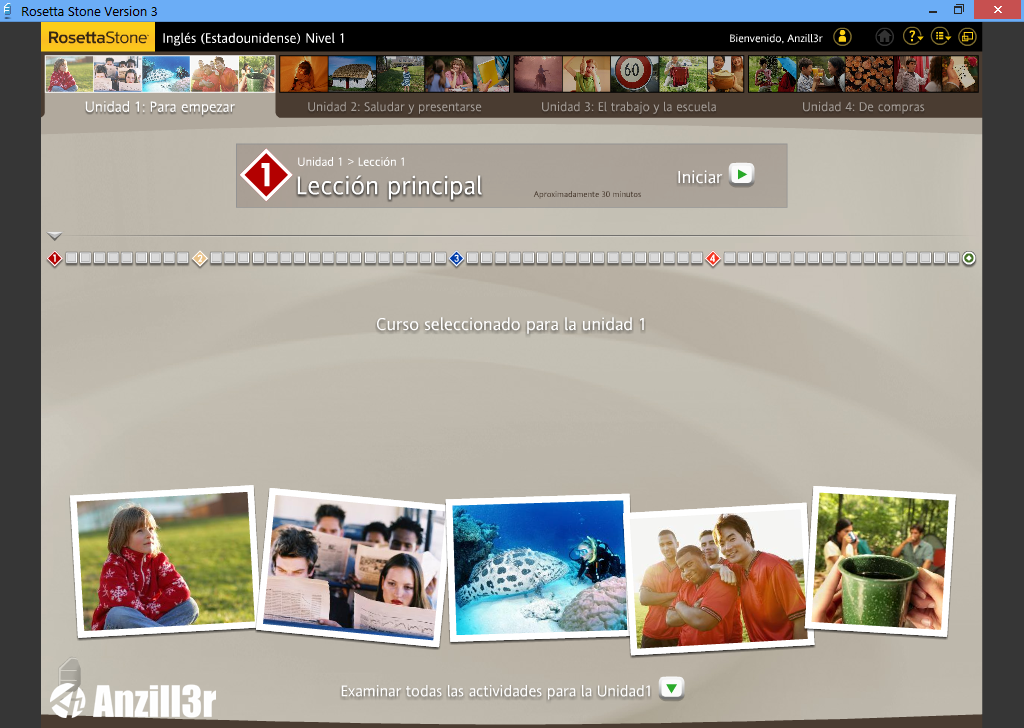Select the green milestone circle ending the course bar
Viewport: 1024px width, 728px height.
point(969,259)
